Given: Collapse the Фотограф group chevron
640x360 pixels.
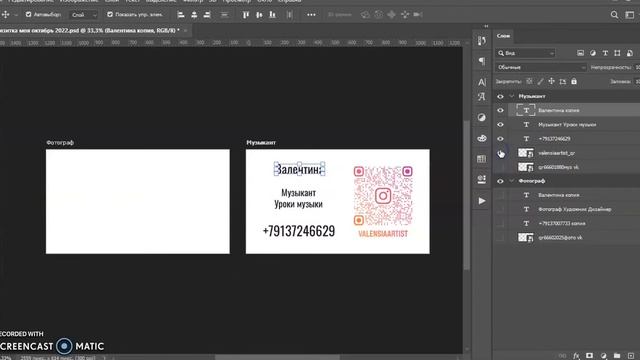Looking at the screenshot, I should pos(512,181).
